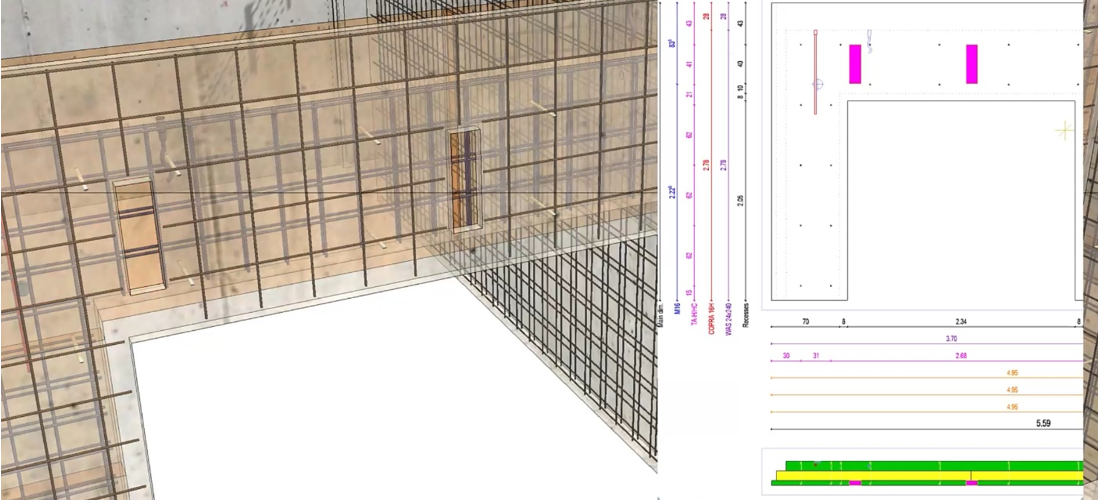
Task: Click the COPRA 16H dimension line label
Action: pos(711,316)
